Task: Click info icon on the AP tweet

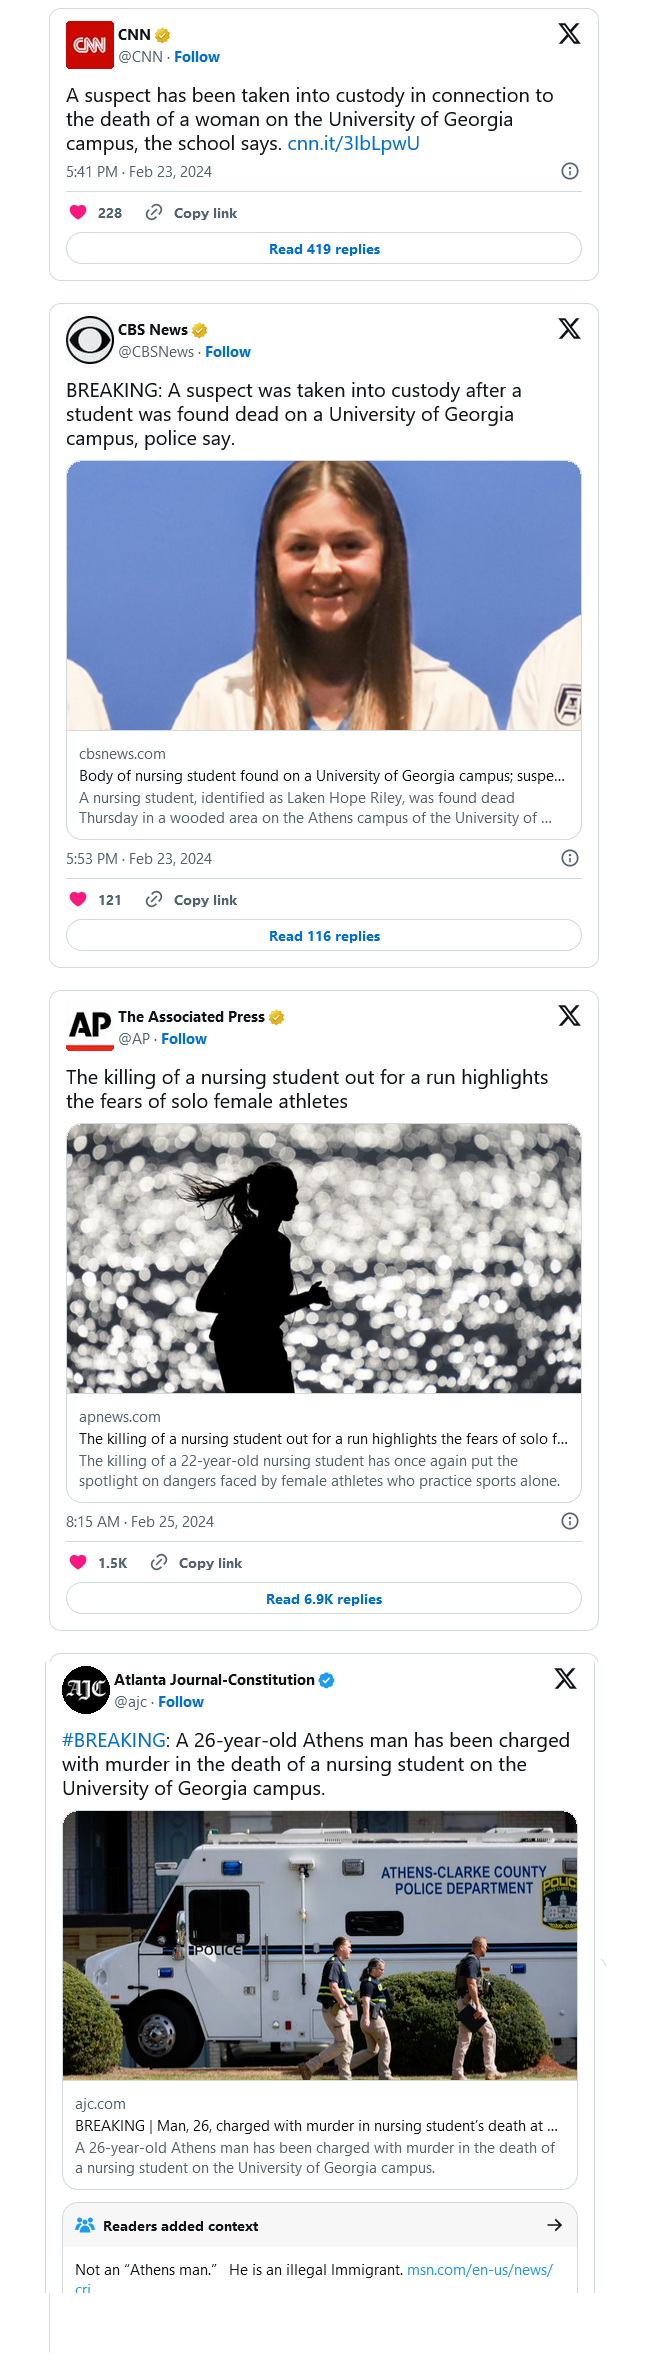Action: coord(570,1521)
